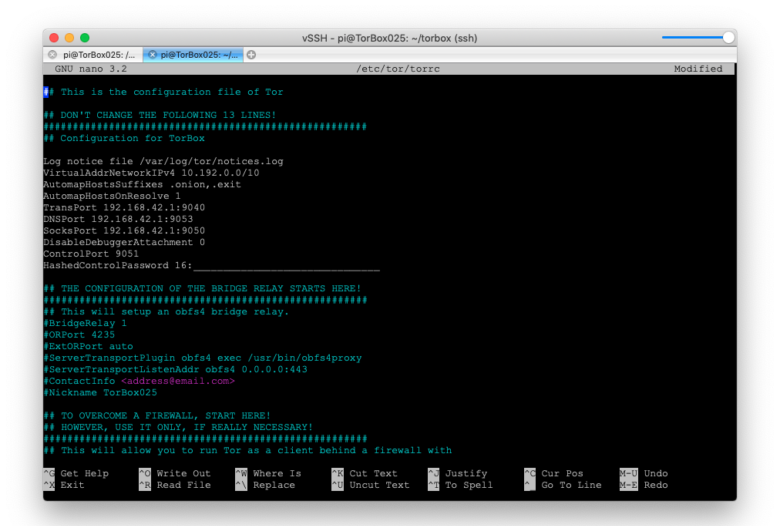The width and height of the screenshot is (780, 526).
Task: Click the #ExtORPort auto line
Action: point(88,346)
